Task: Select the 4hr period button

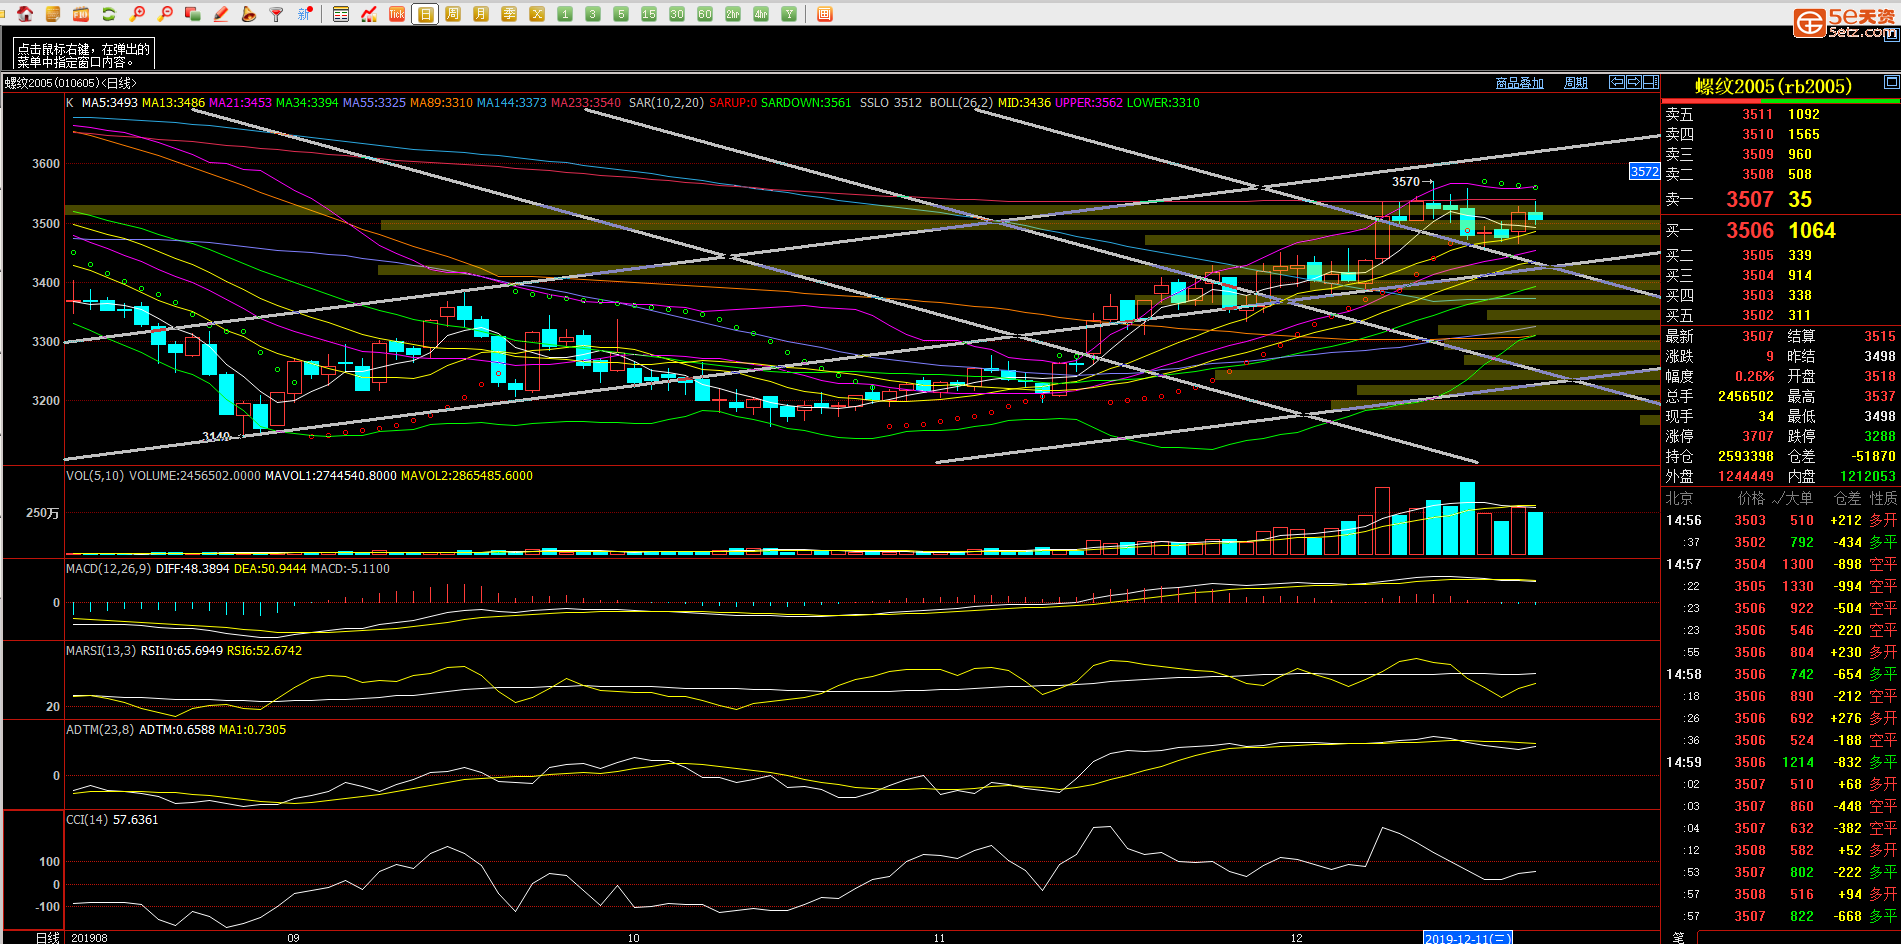Action: pyautogui.click(x=761, y=14)
